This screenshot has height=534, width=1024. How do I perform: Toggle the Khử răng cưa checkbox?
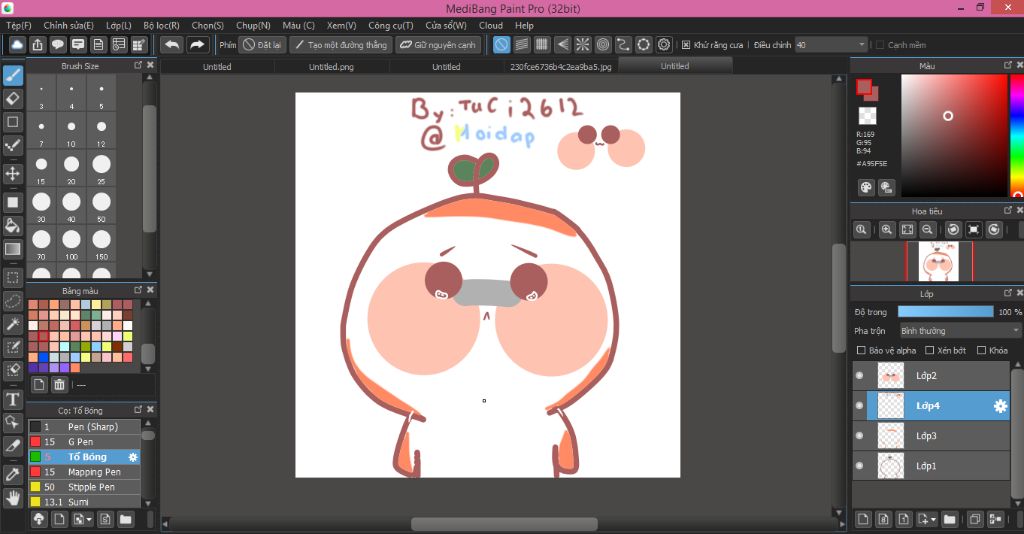click(x=685, y=45)
